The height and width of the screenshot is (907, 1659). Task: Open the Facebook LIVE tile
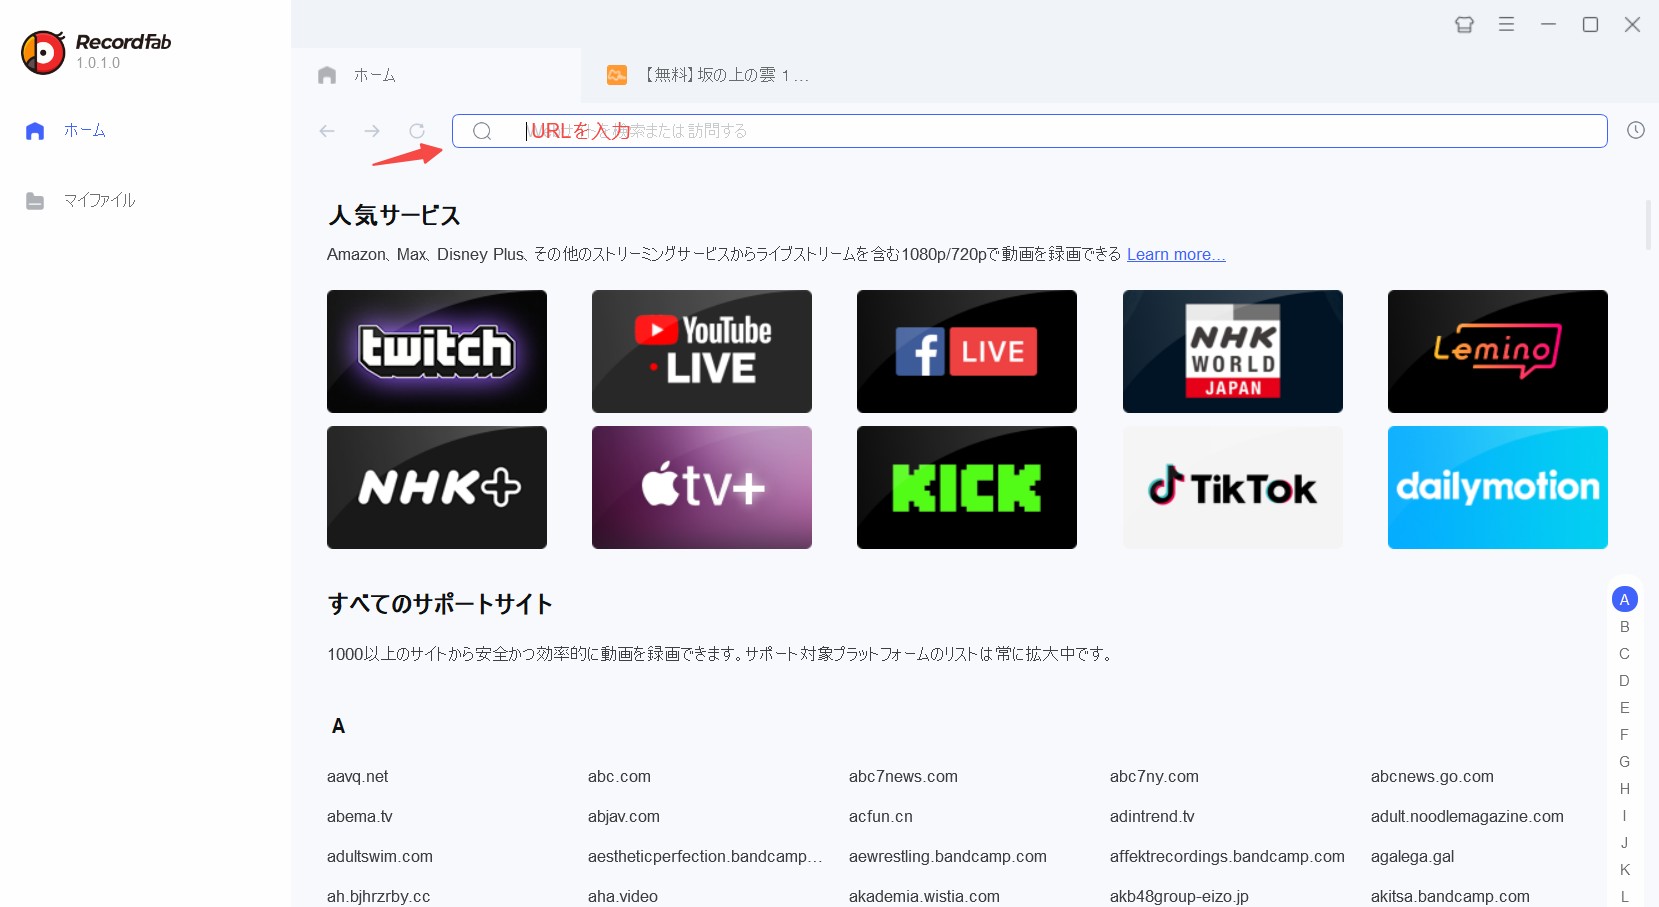coord(967,351)
